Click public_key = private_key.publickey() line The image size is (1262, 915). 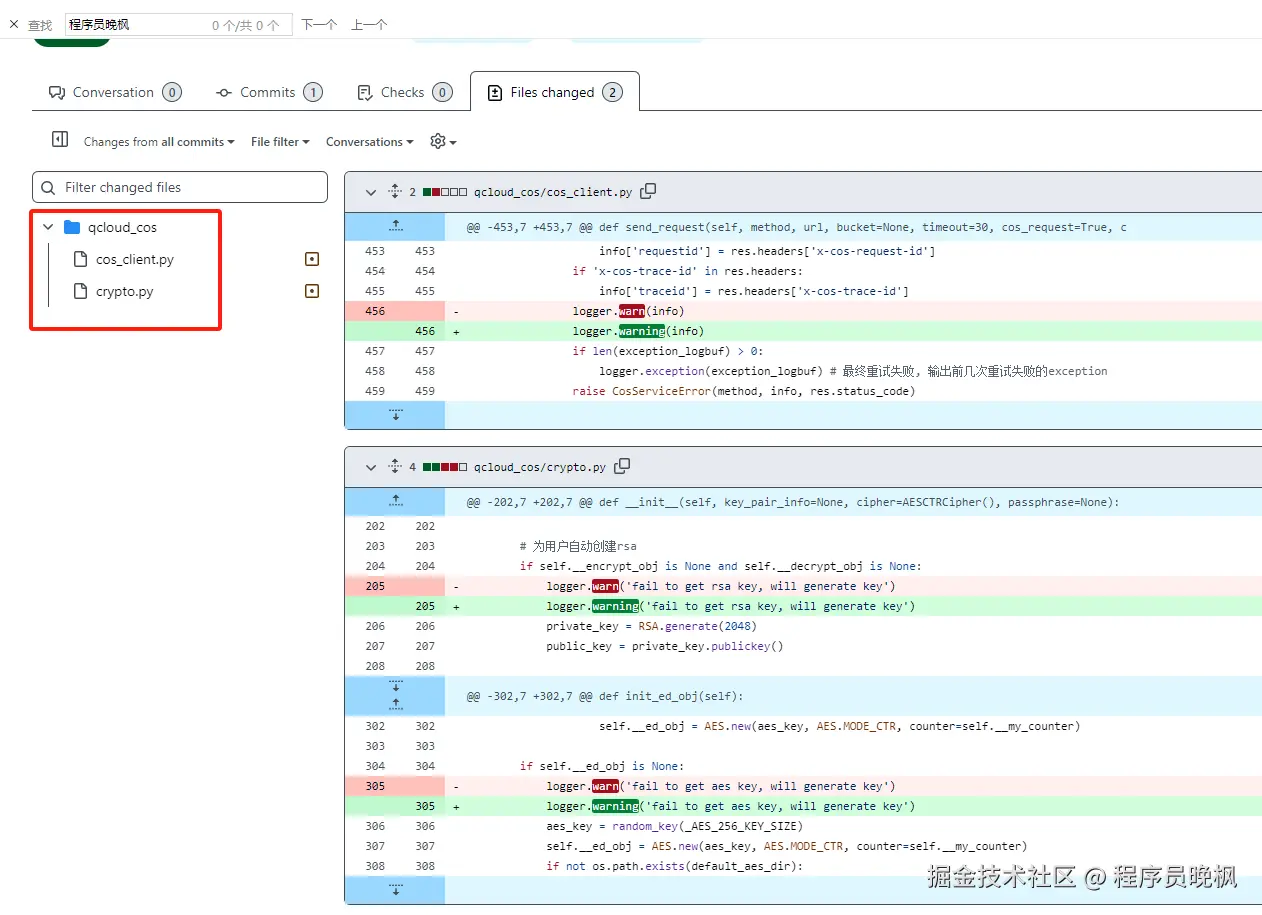664,646
